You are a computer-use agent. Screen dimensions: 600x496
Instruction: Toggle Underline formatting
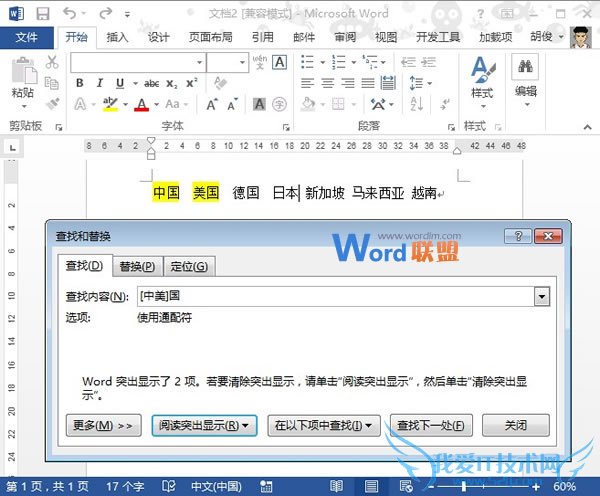120,83
